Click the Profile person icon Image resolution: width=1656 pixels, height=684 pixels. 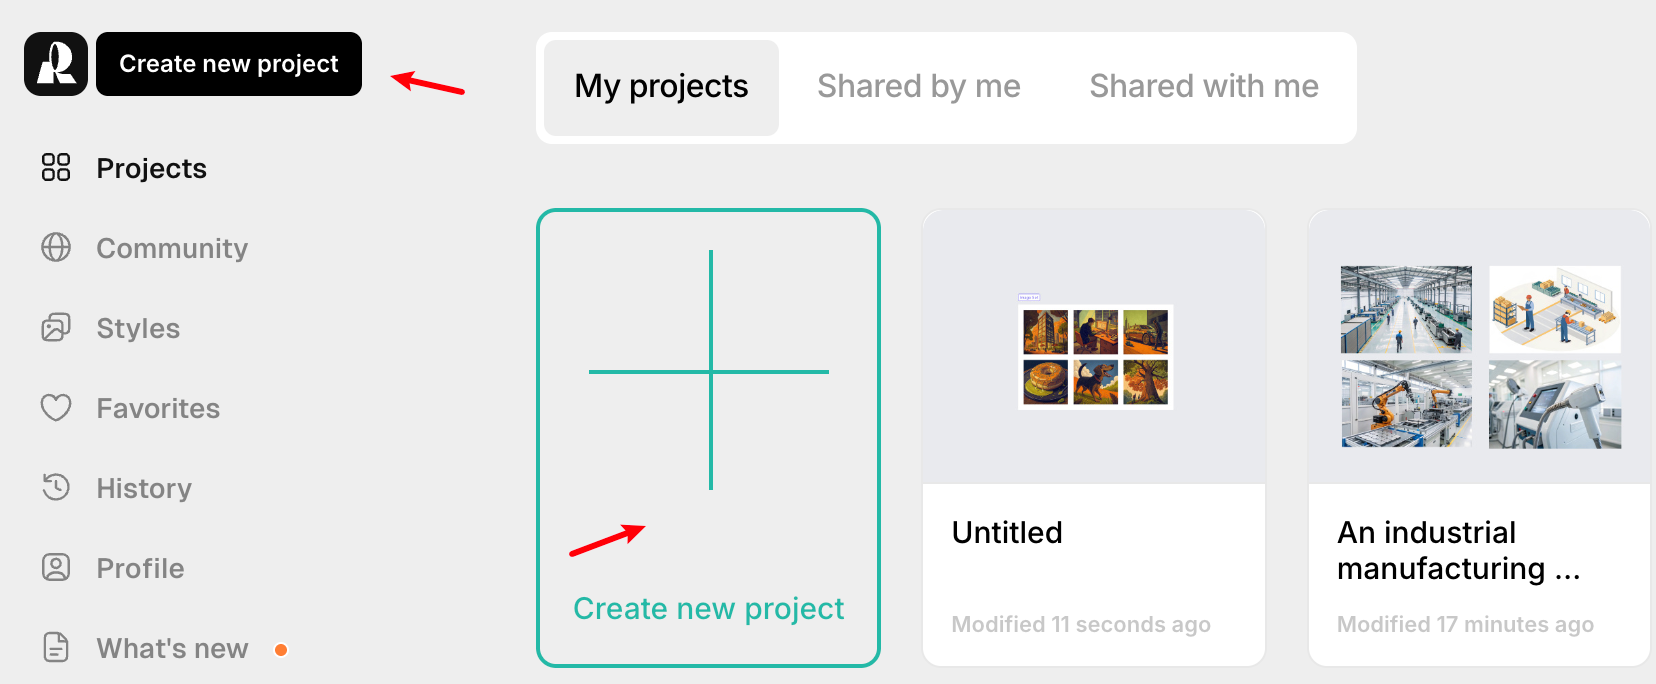click(56, 567)
